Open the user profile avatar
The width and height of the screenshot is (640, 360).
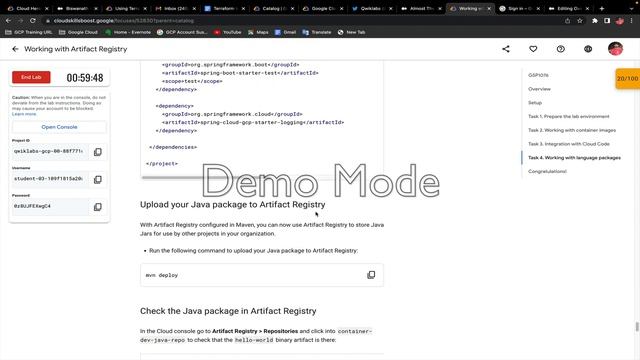[615, 49]
